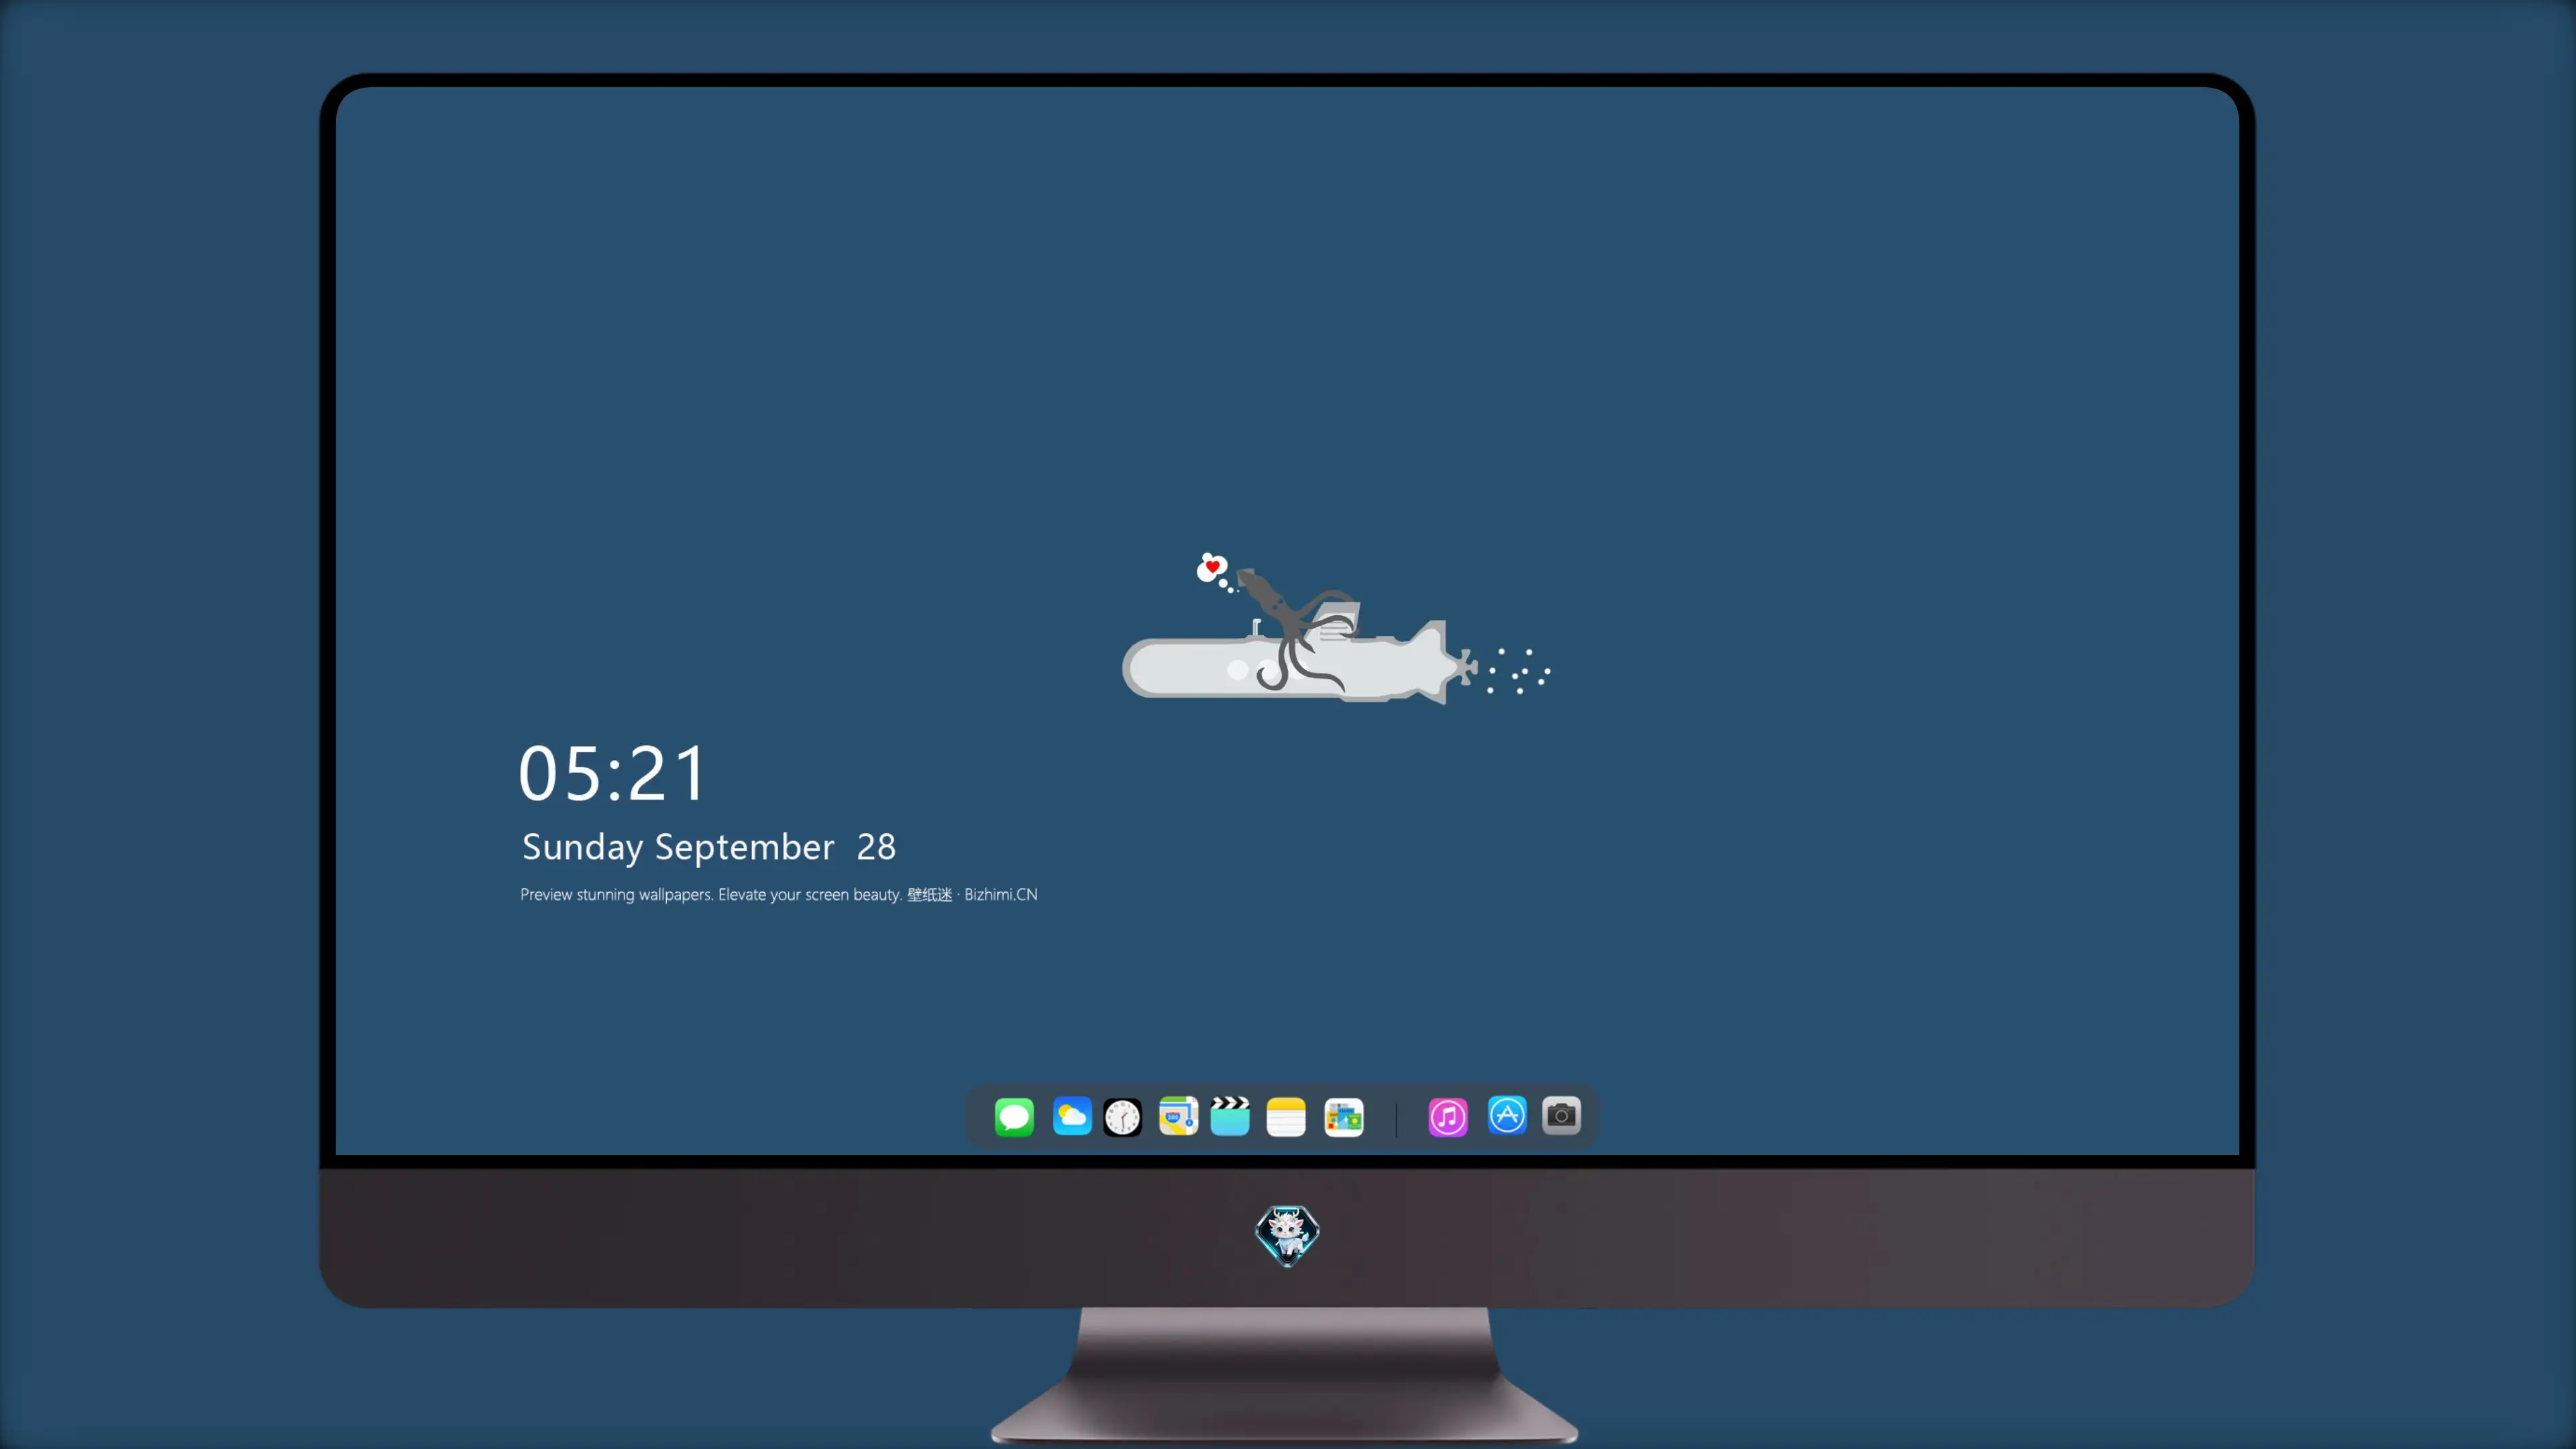Launch the Videos clapperboard app

pos(1230,1116)
